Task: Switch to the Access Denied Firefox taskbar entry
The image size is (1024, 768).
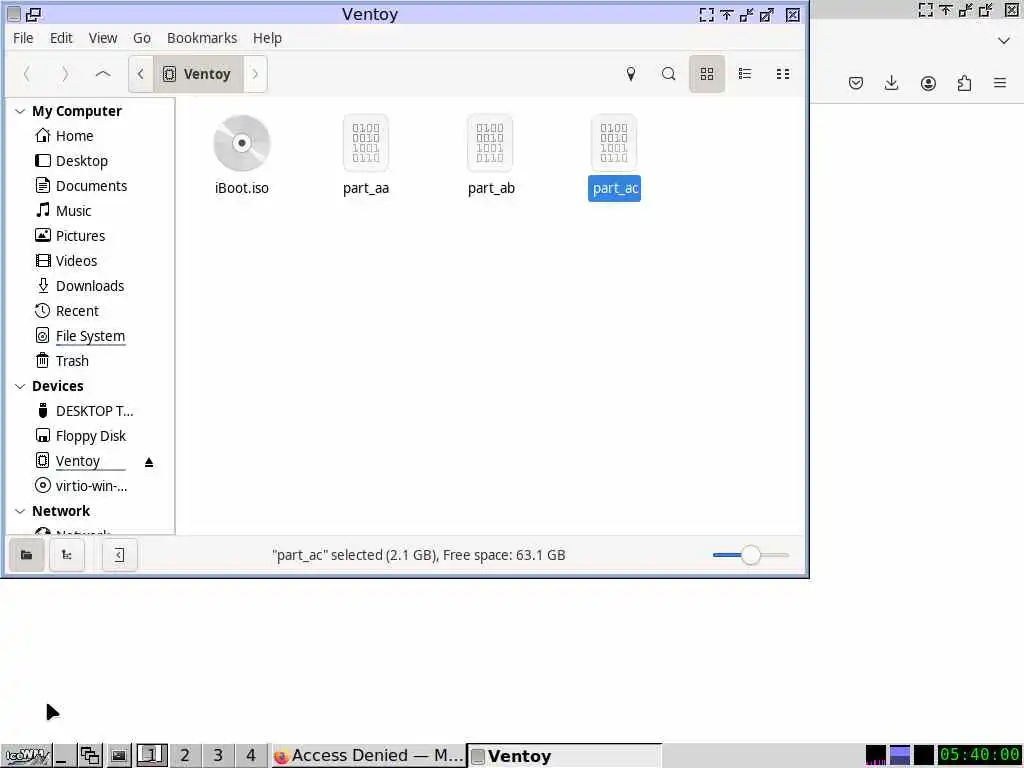Action: pos(368,756)
